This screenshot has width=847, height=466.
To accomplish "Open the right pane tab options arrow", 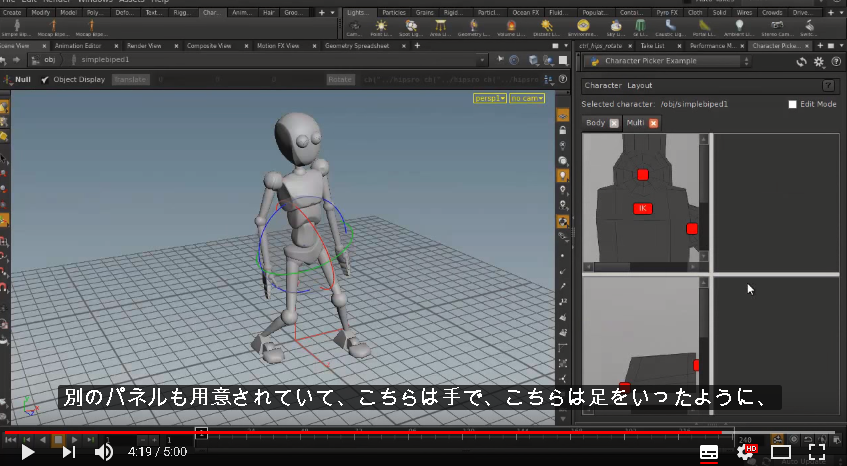I will tap(842, 46).
